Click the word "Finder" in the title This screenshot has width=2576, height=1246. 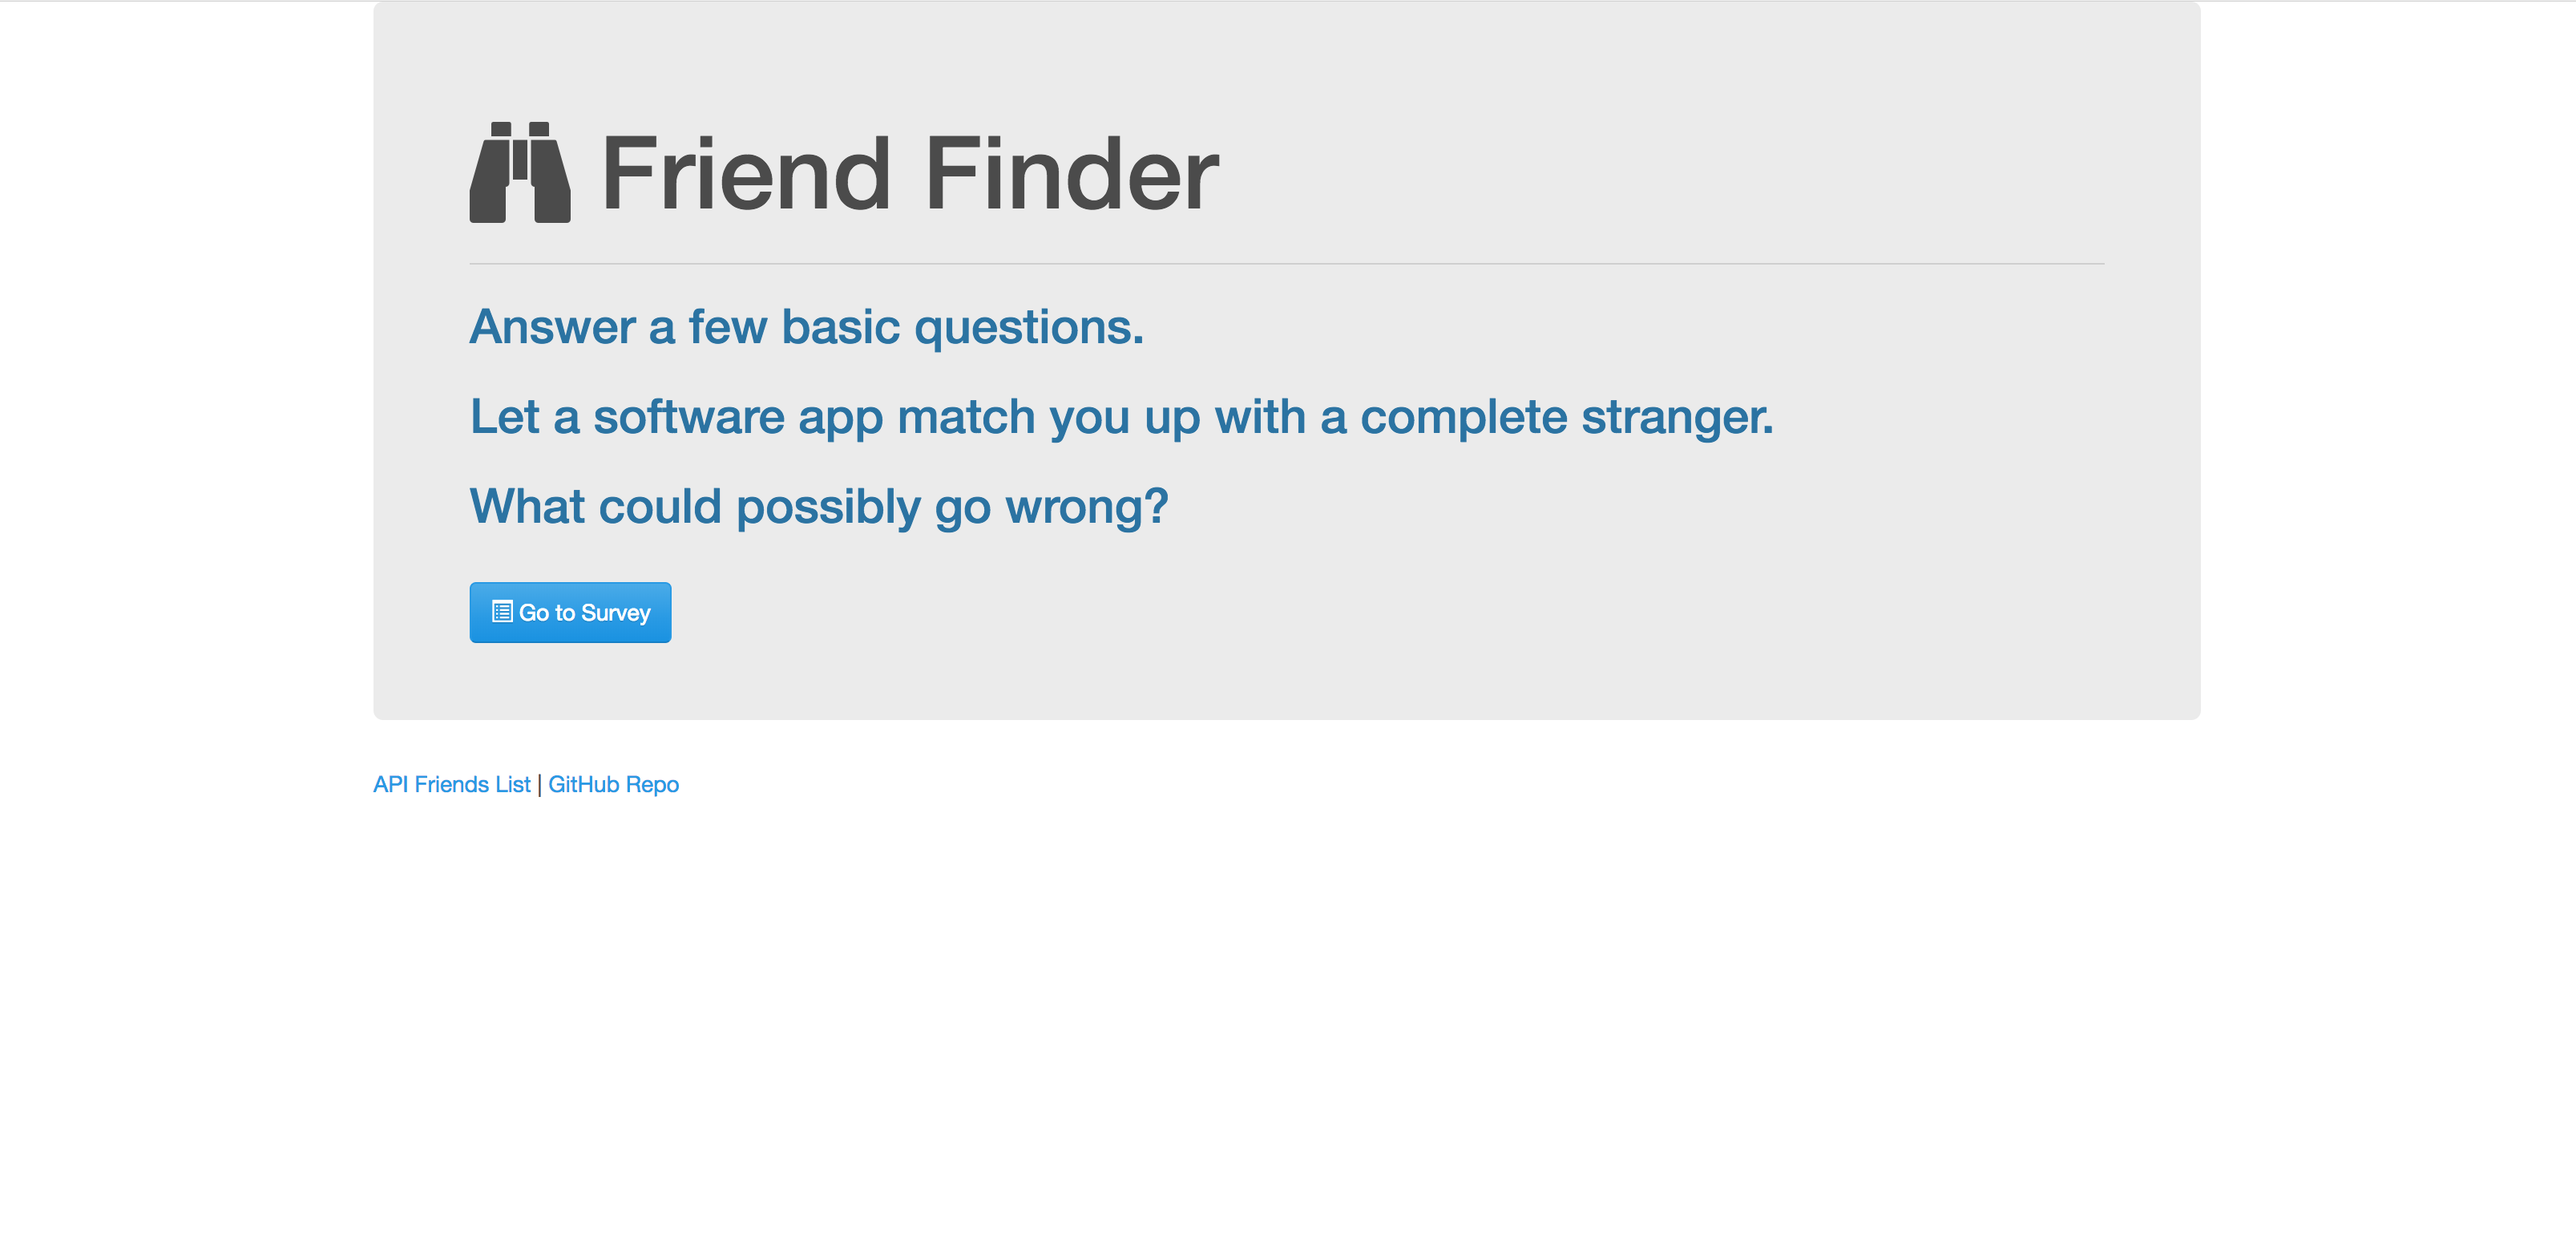click(x=1072, y=174)
